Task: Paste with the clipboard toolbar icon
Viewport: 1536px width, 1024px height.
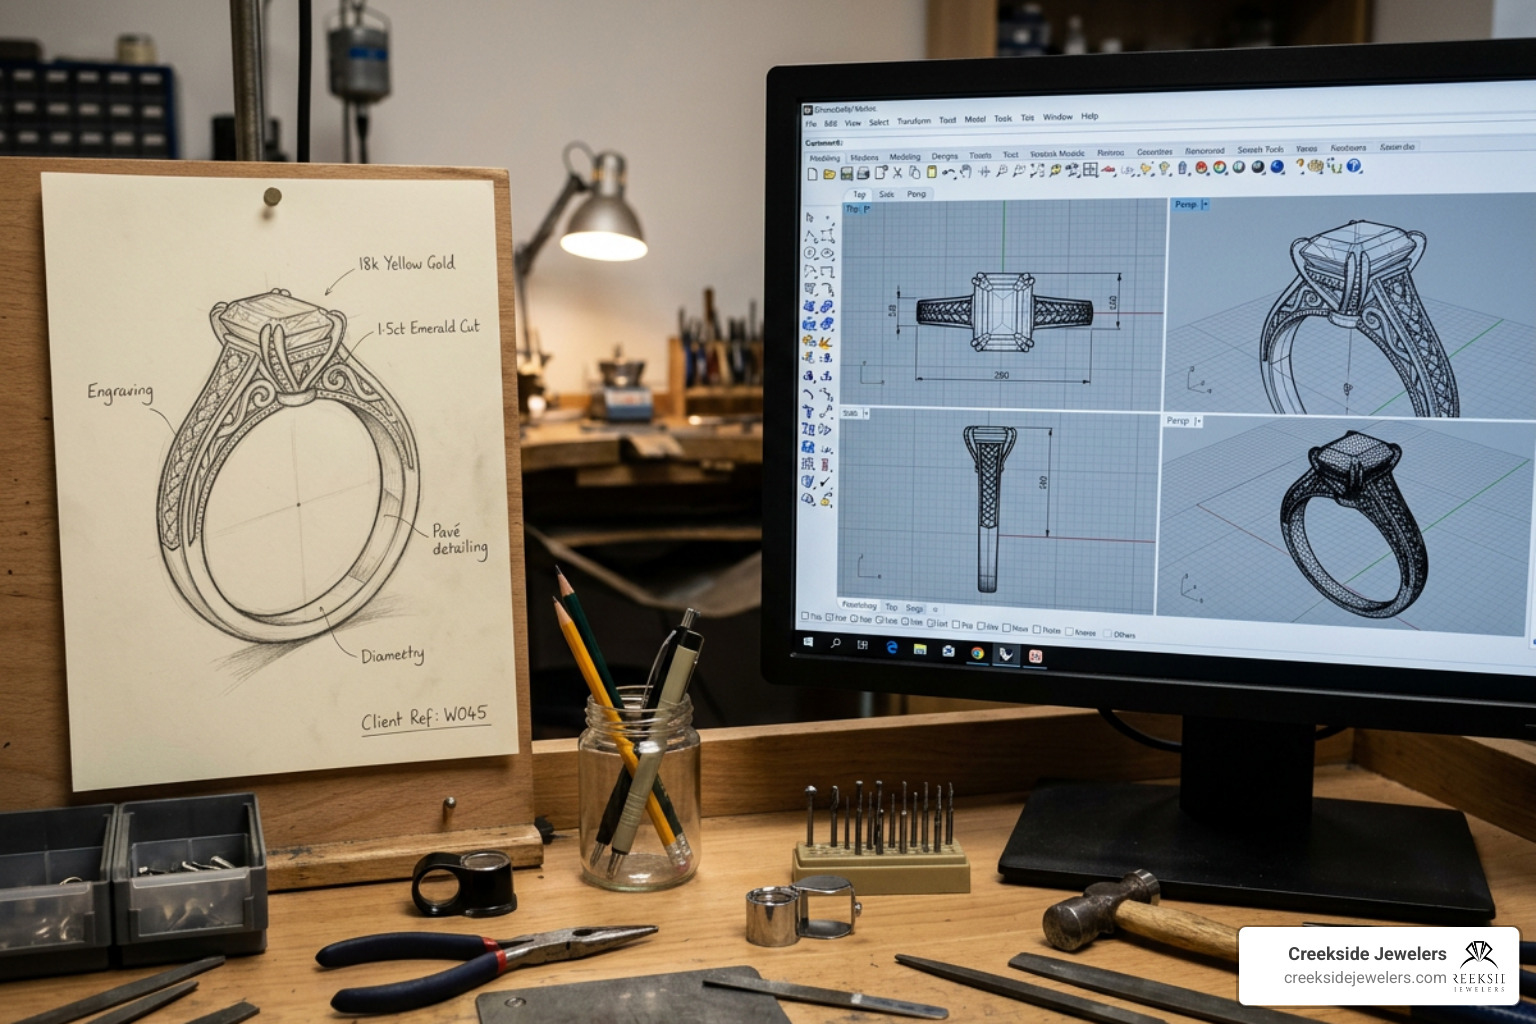Action: pyautogui.click(x=932, y=172)
